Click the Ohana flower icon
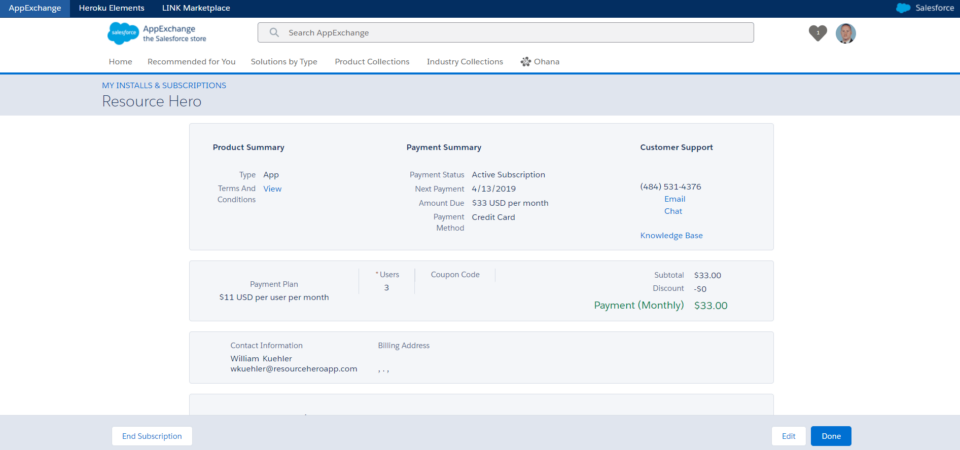This screenshot has width=960, height=450. (525, 62)
